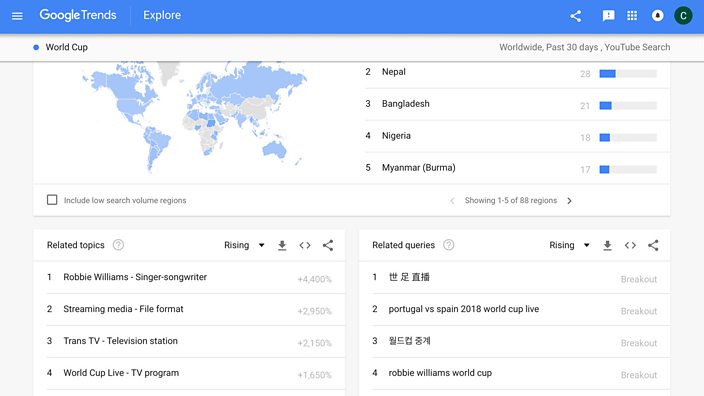Open the Explore page link
Image resolution: width=704 pixels, height=396 pixels.
(x=162, y=15)
